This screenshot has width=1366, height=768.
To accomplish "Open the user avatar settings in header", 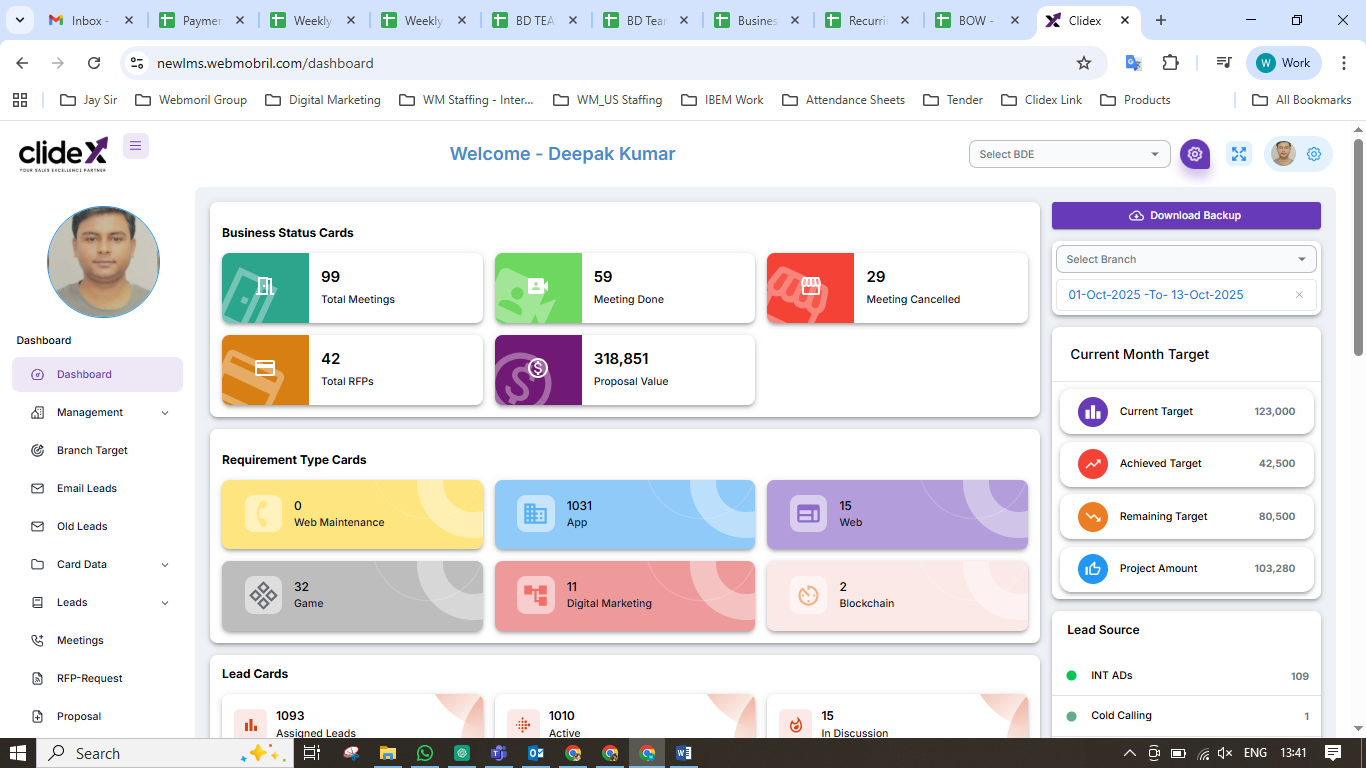I will (x=1298, y=154).
